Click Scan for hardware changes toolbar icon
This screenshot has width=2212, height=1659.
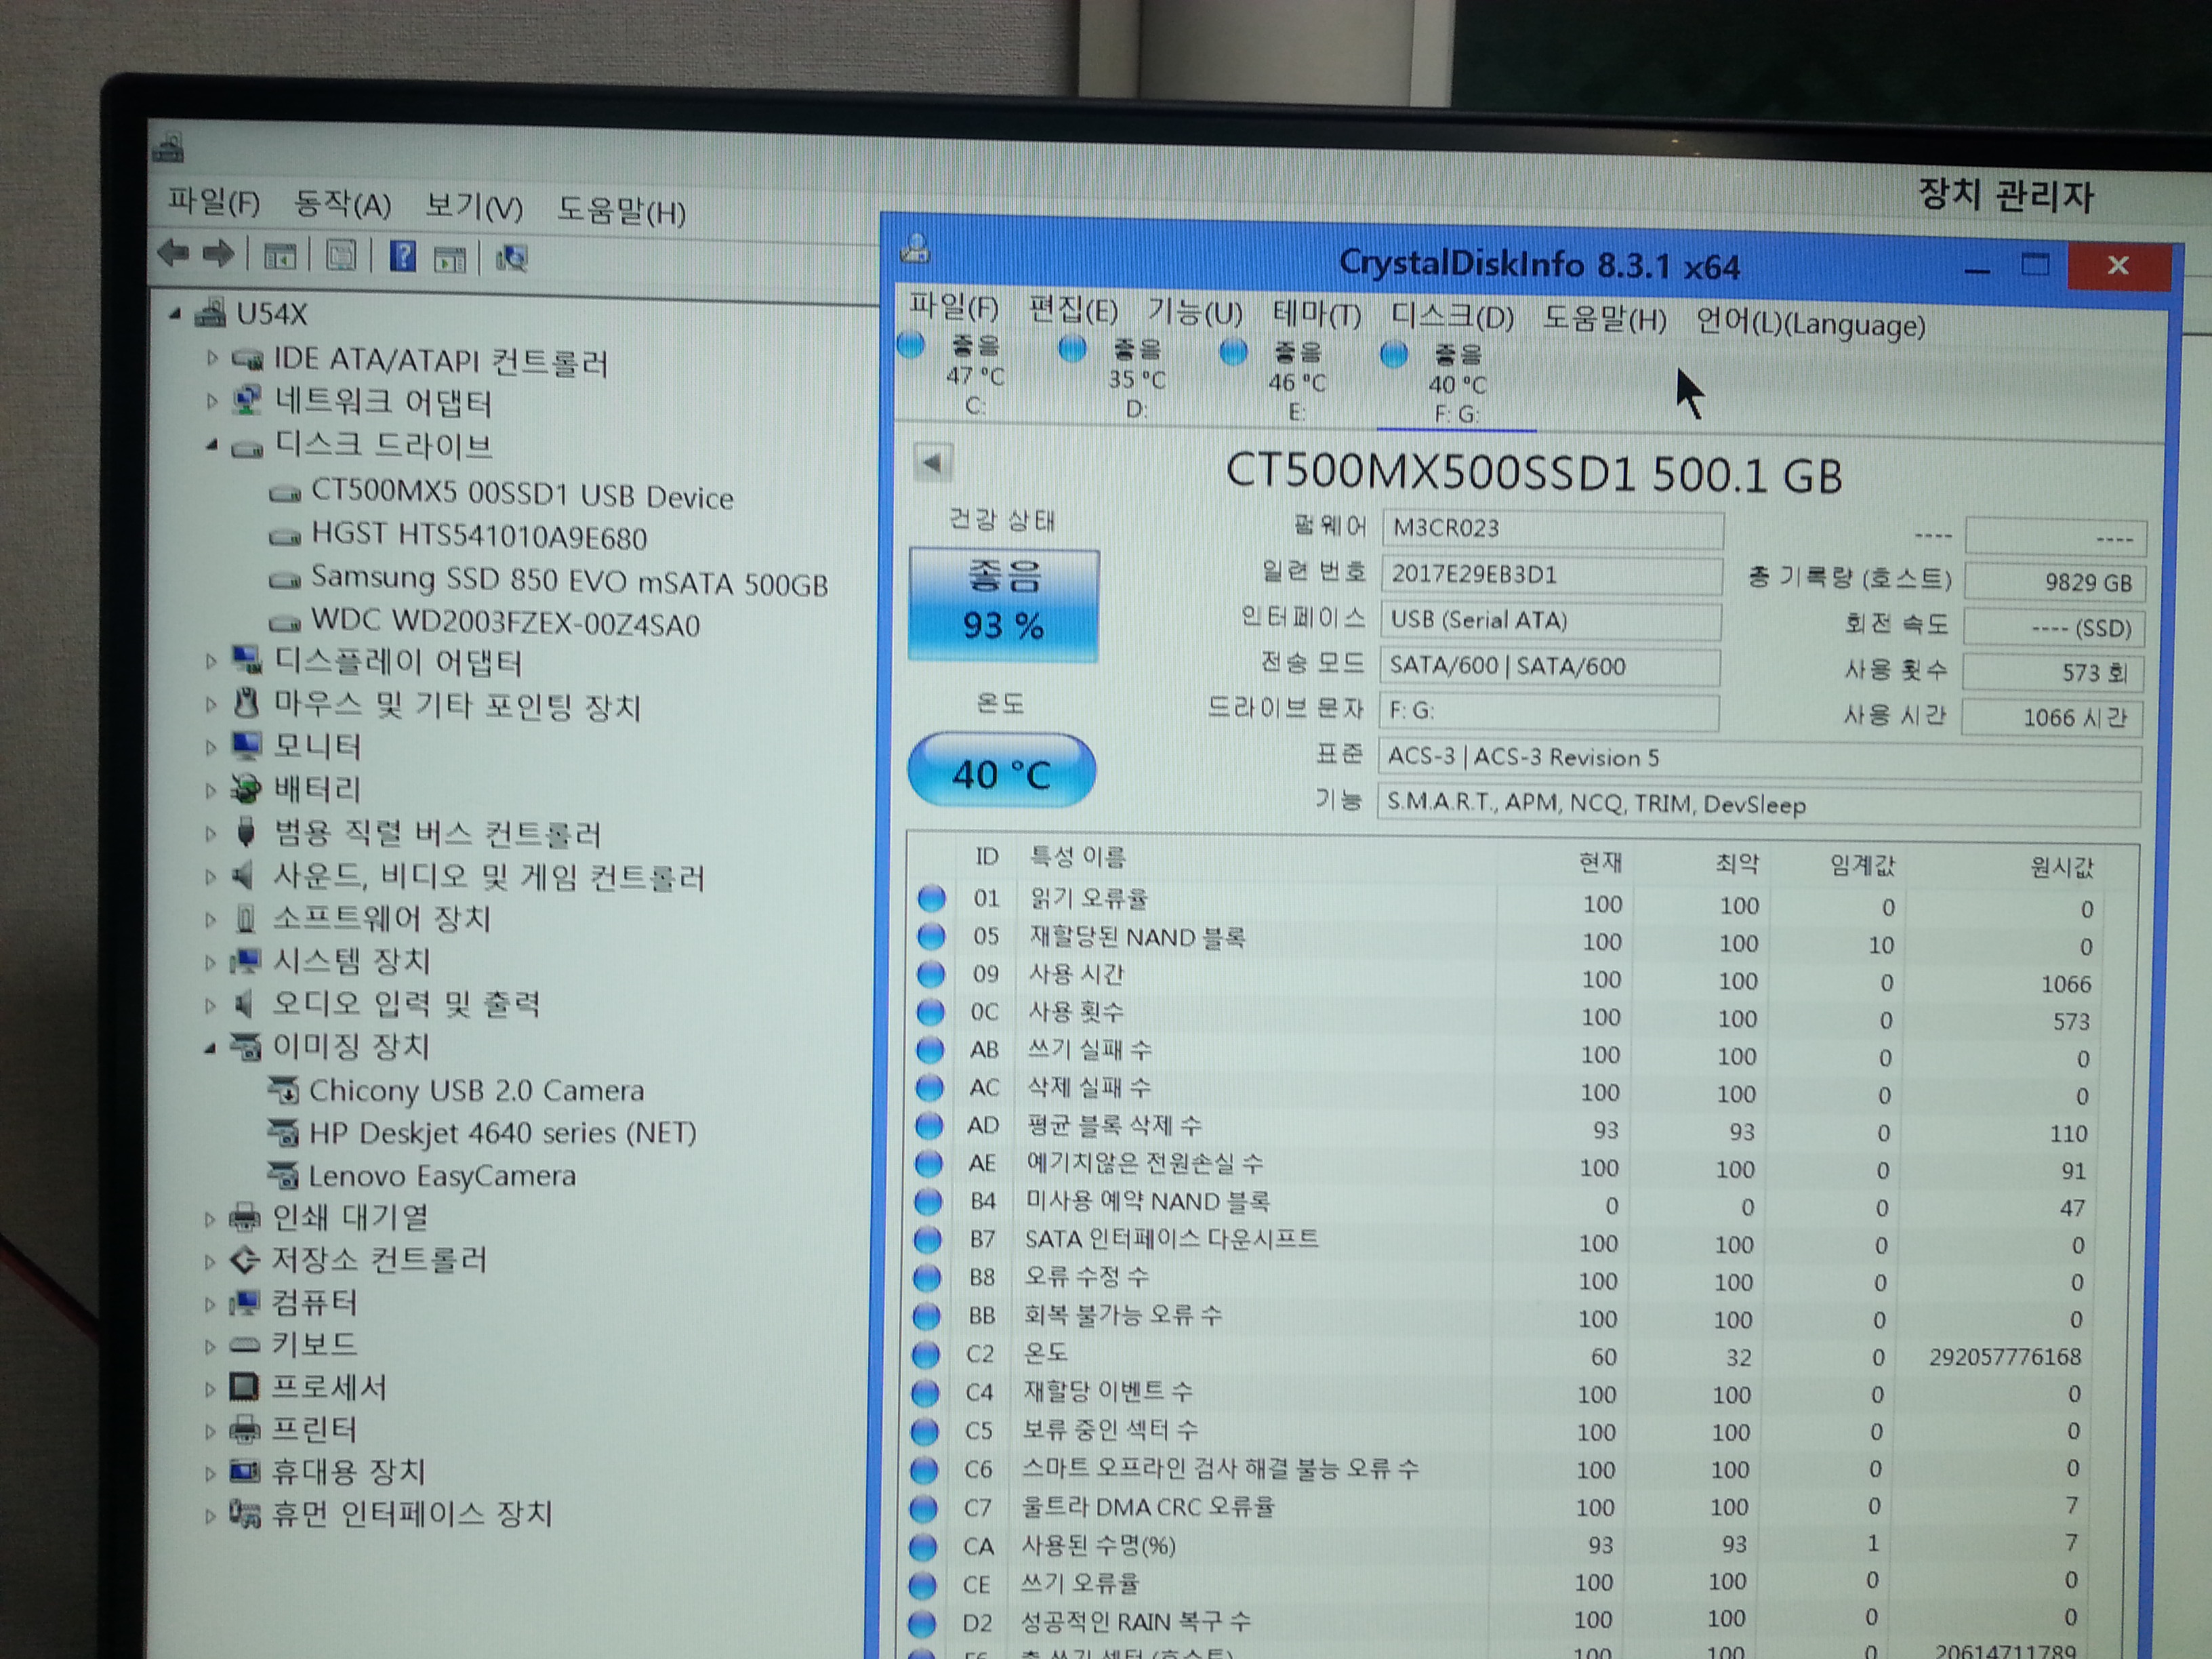coord(511,260)
